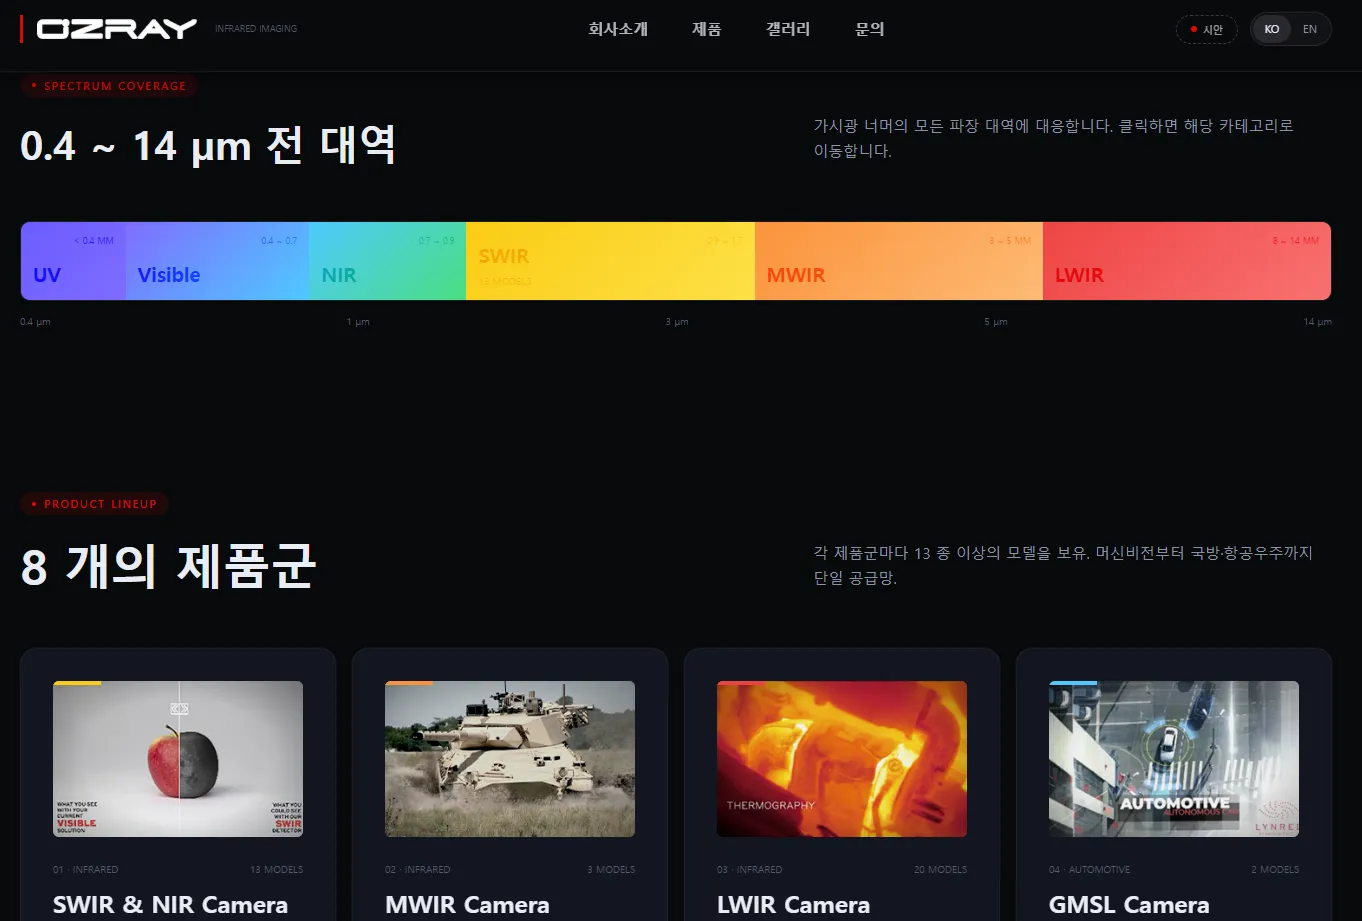Click the automotive image on the GMSL card

[1173, 758]
